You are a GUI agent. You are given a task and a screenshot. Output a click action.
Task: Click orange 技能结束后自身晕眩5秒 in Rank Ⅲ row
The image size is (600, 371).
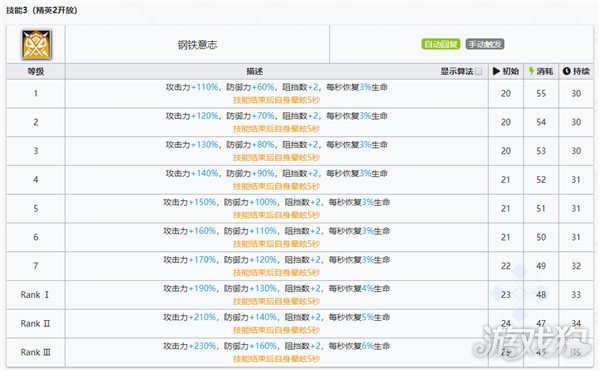pos(276,359)
